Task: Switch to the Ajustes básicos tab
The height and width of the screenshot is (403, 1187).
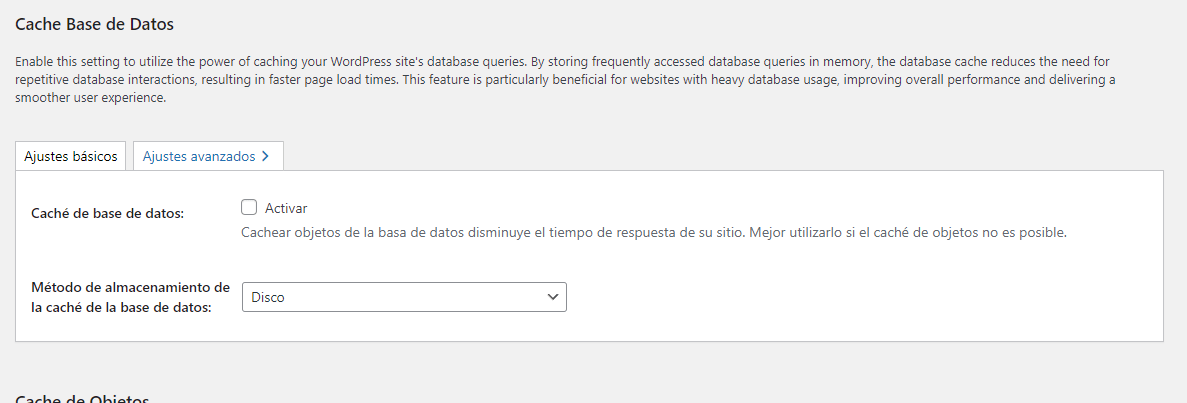Action: (x=70, y=156)
